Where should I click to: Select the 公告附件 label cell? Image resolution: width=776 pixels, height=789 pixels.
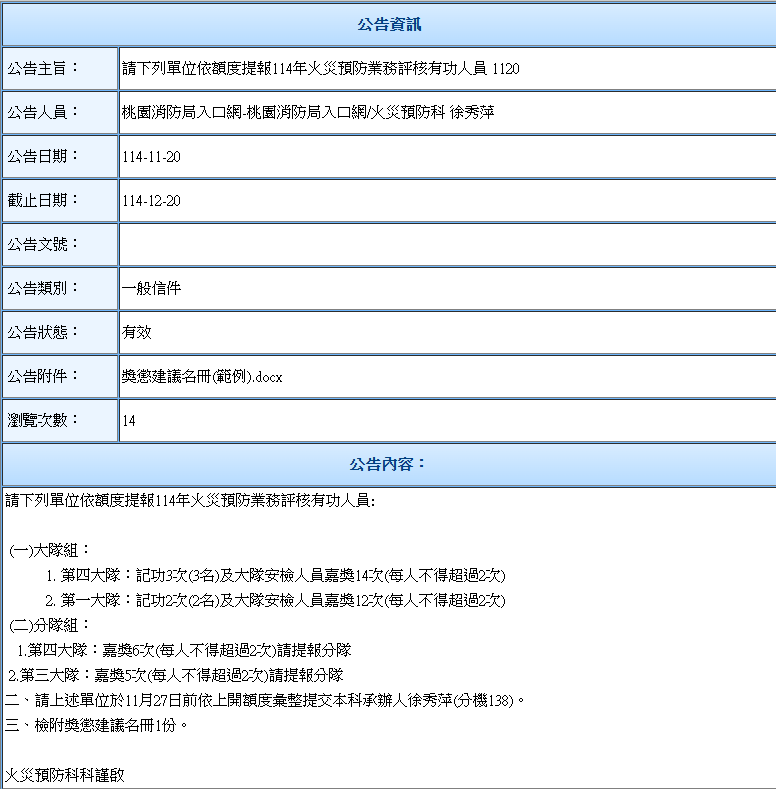tap(60, 377)
